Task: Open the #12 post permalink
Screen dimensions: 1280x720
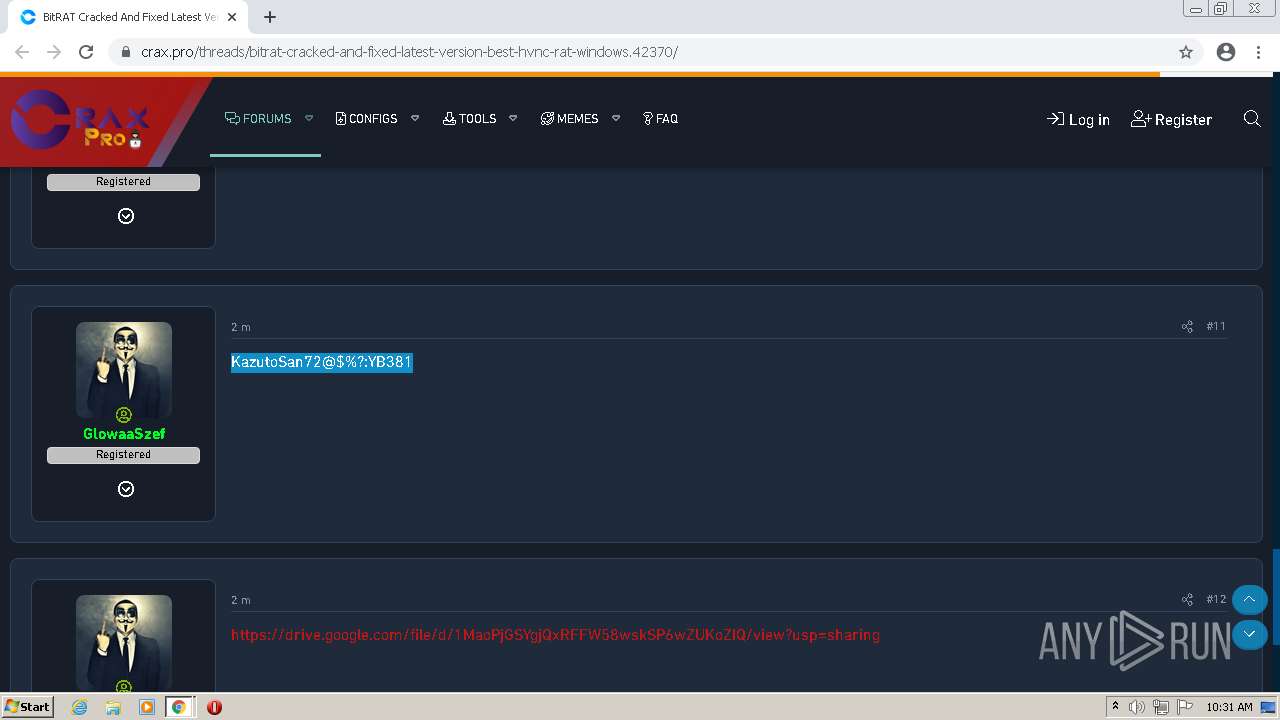Action: (x=1216, y=599)
